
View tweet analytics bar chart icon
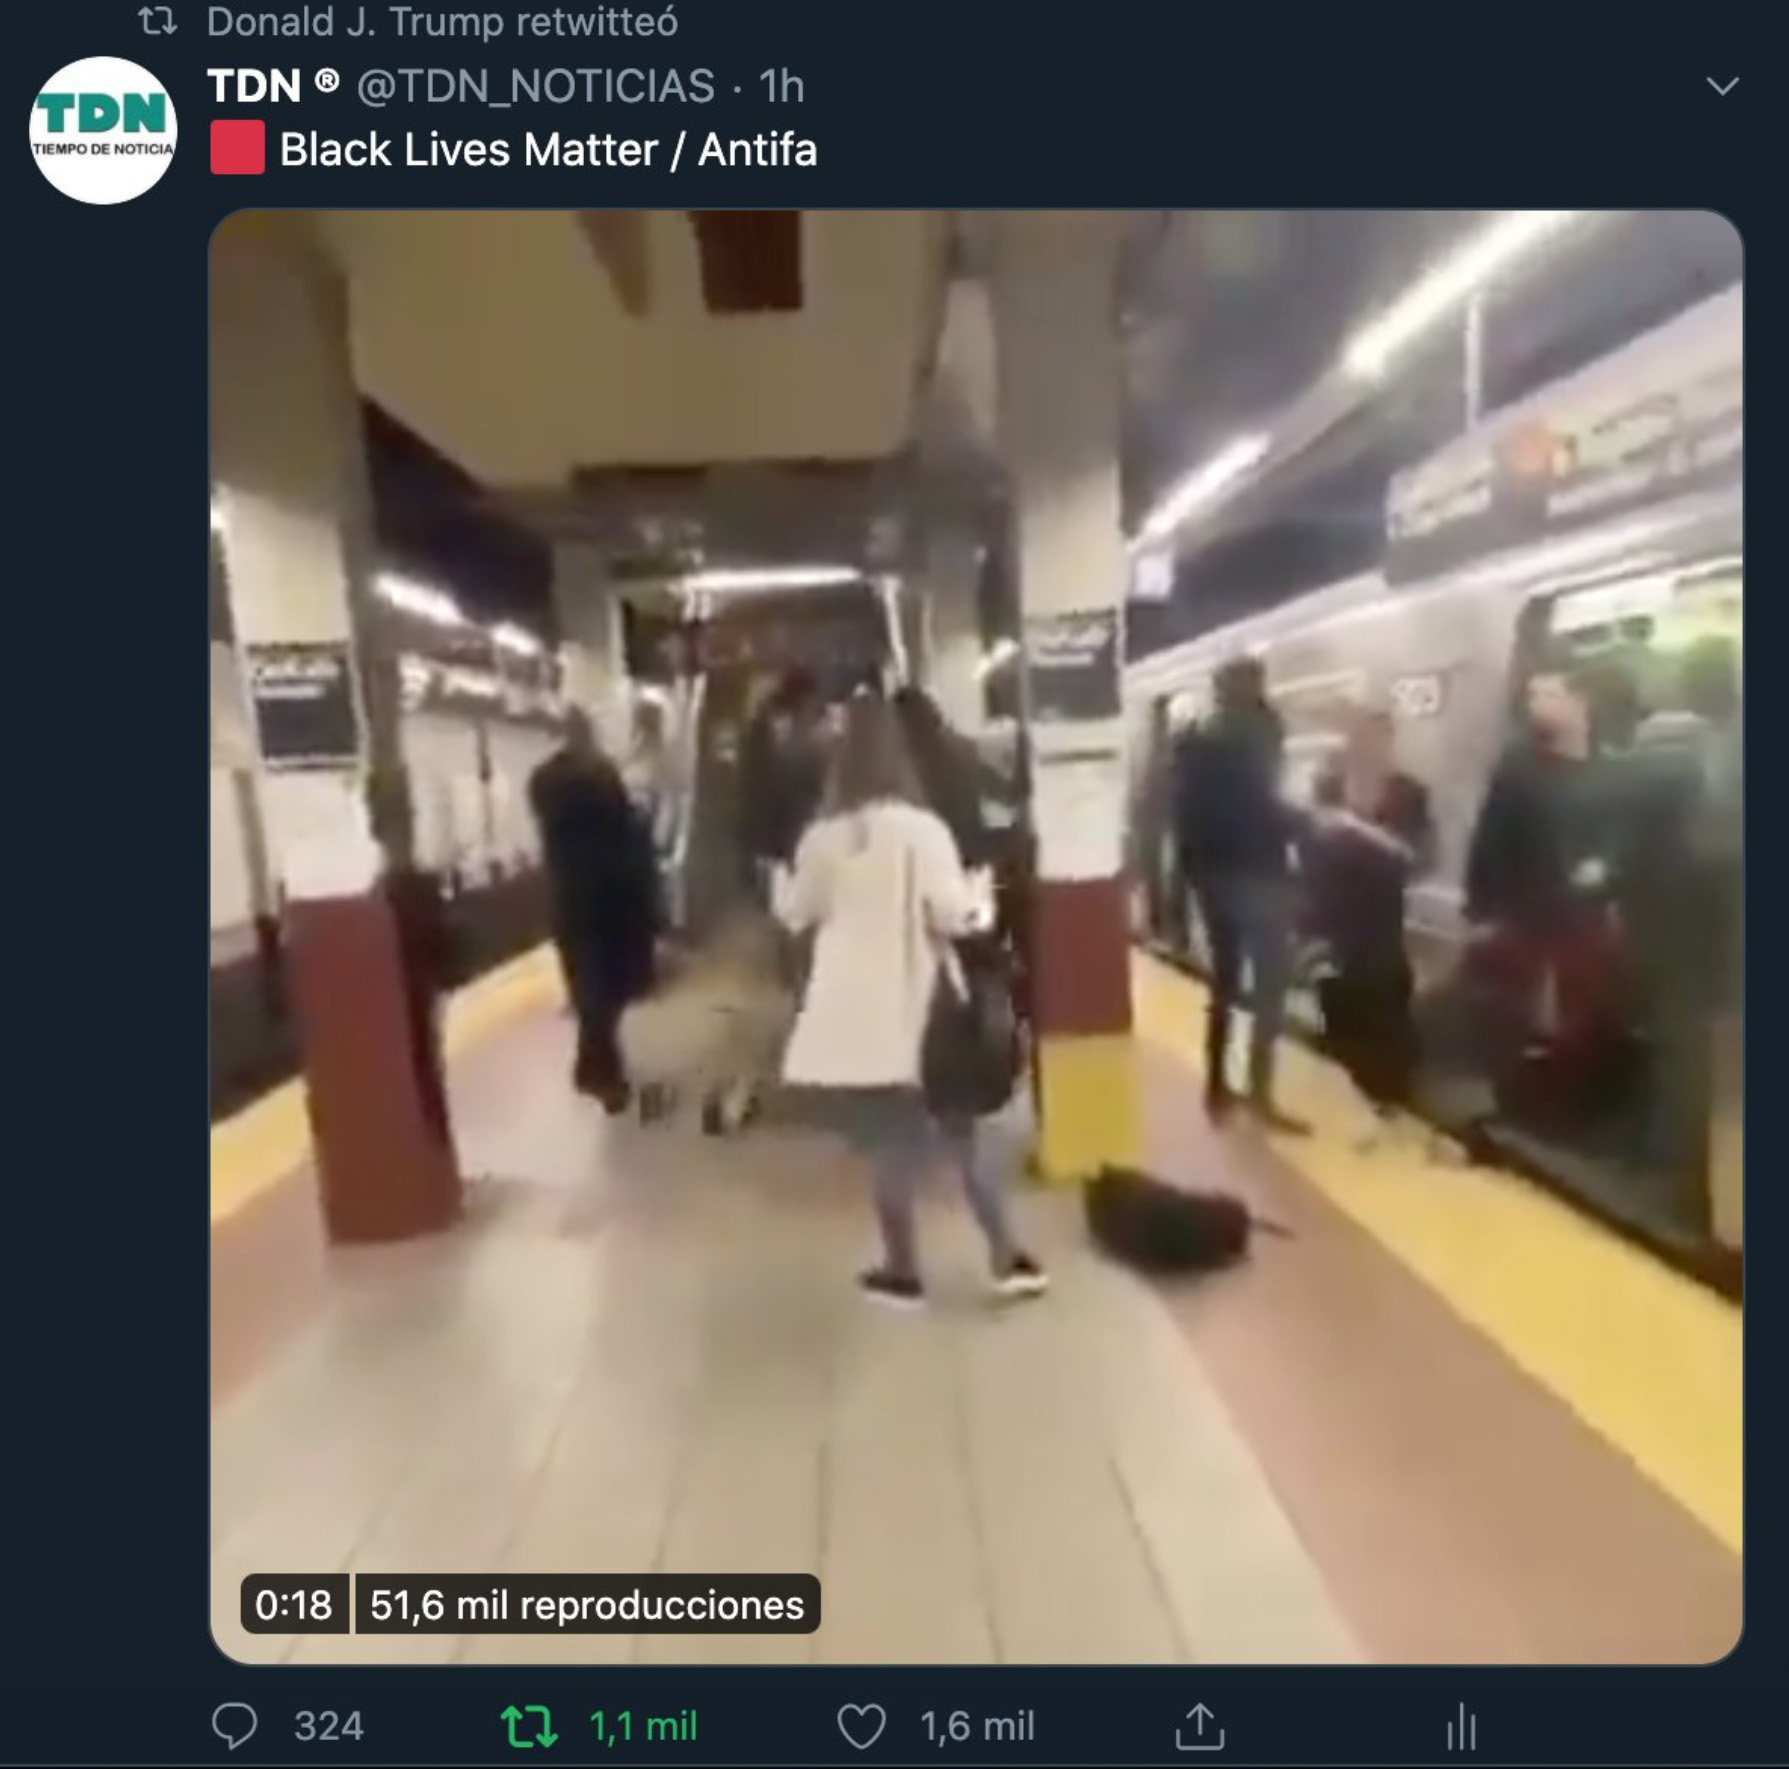coord(1461,1727)
